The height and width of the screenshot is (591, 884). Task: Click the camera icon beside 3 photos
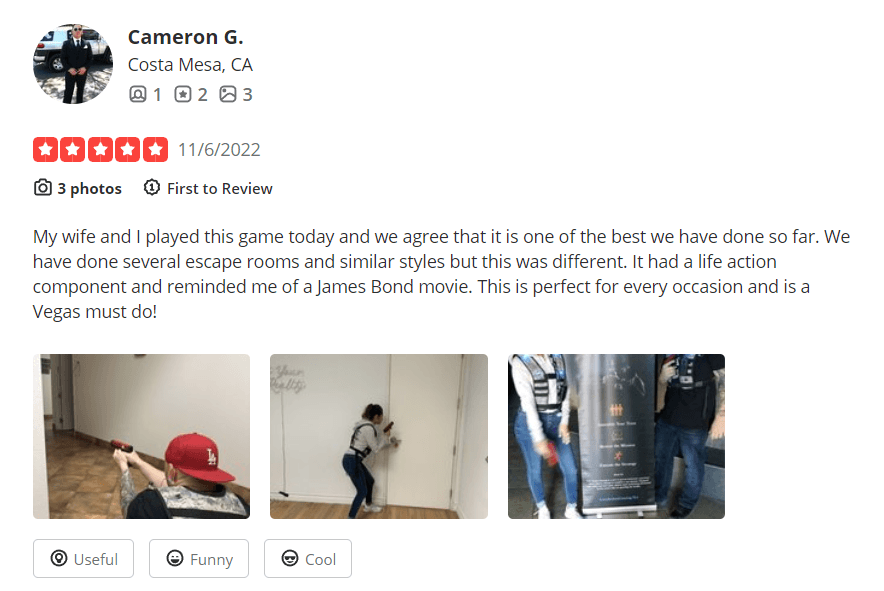tap(43, 188)
